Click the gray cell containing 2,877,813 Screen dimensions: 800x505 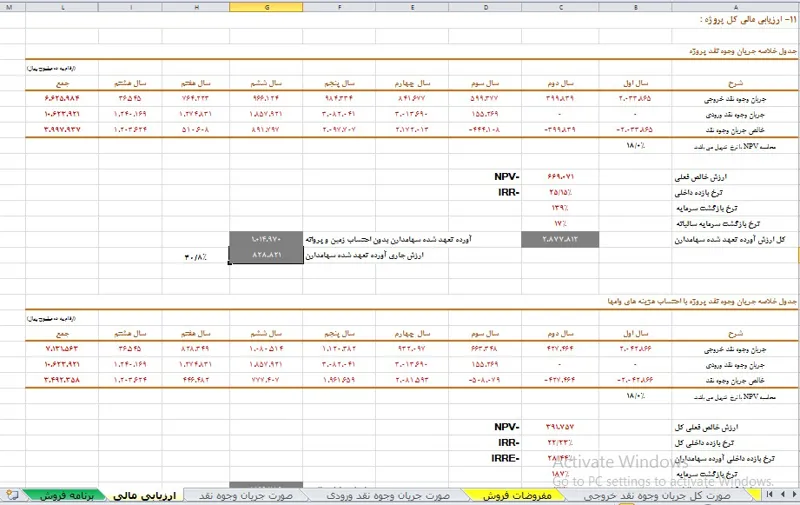point(559,240)
